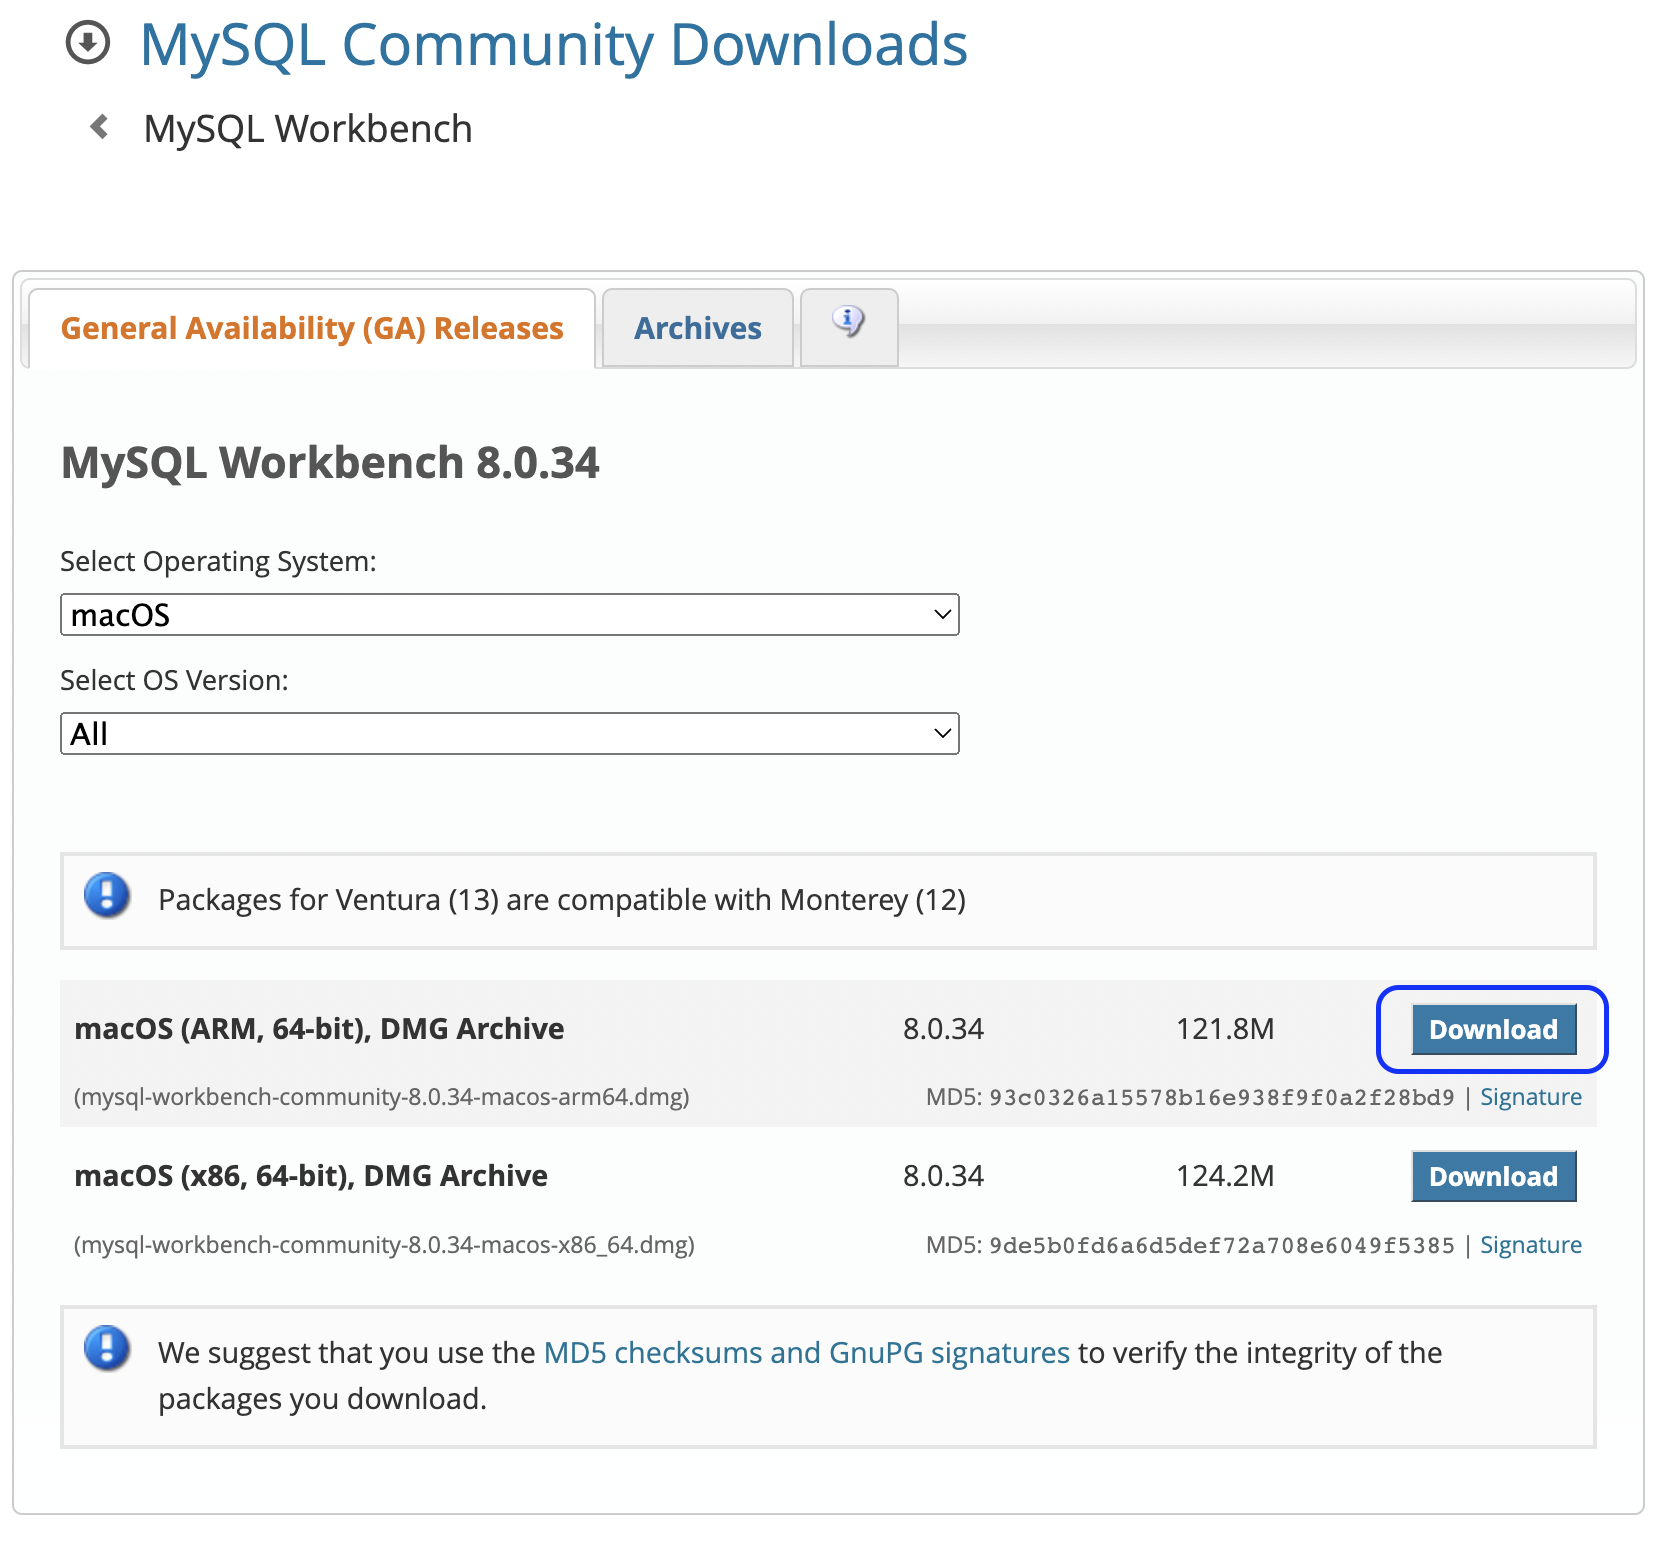Viewport: 1656px width, 1556px height.
Task: Click the MySQL Workbench breadcrumb label
Action: click(307, 128)
